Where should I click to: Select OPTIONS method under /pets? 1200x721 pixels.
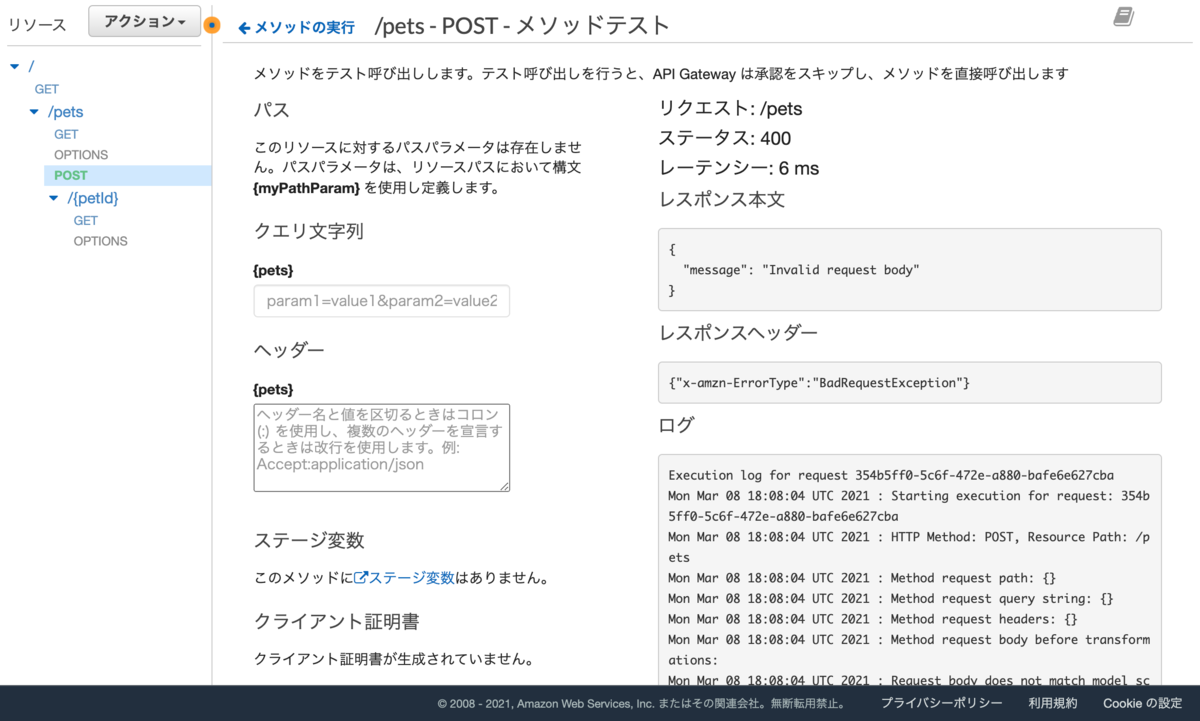click(x=81, y=155)
